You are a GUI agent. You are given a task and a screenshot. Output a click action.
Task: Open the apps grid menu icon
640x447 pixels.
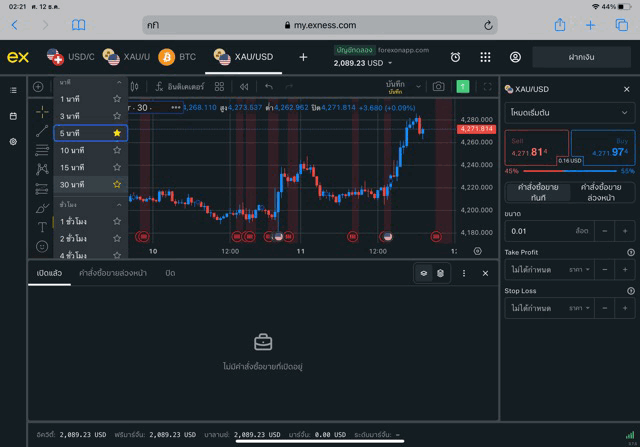tap(485, 58)
